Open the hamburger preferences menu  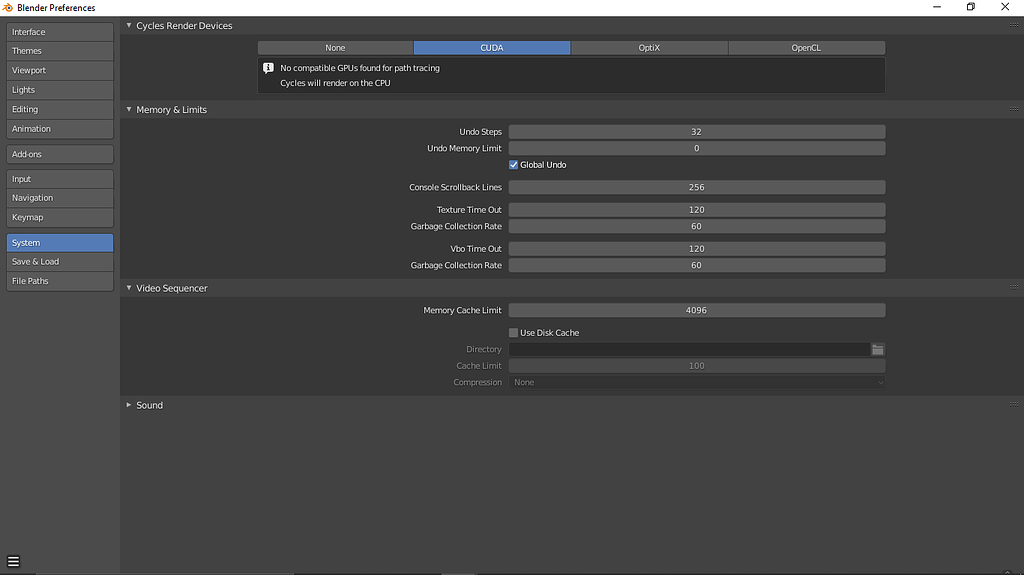coord(13,561)
